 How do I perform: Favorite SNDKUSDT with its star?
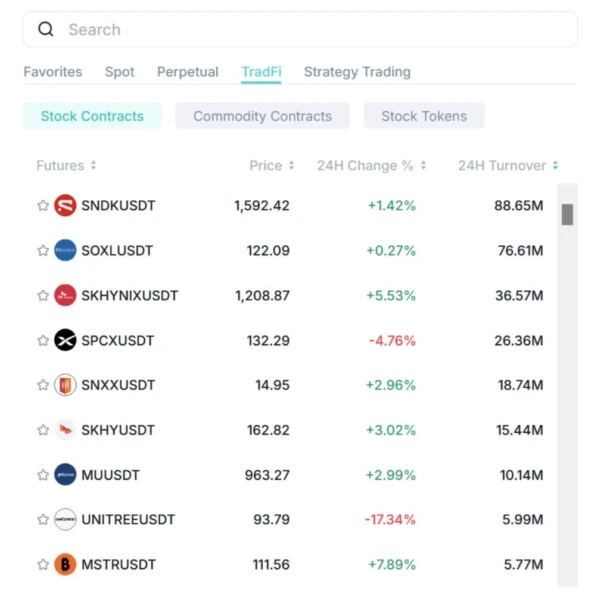tap(43, 205)
